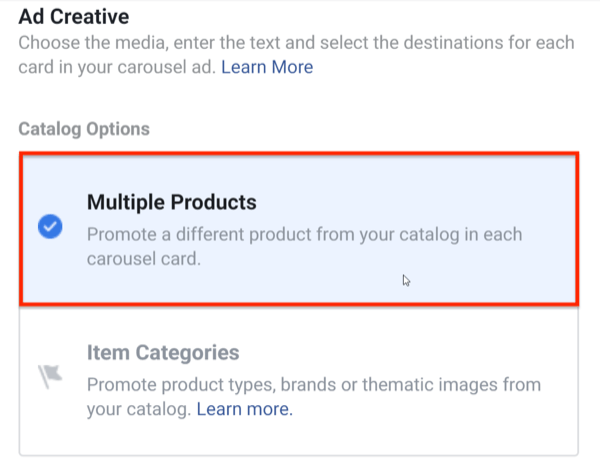Click the 'Promote a different product' description line

pyautogui.click(x=304, y=233)
